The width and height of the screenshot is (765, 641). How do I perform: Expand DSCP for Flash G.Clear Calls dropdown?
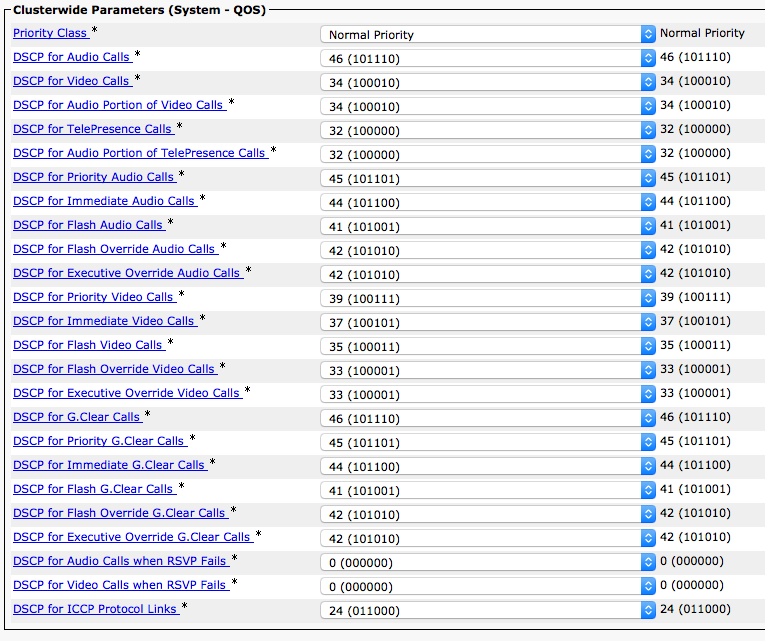(x=488, y=490)
